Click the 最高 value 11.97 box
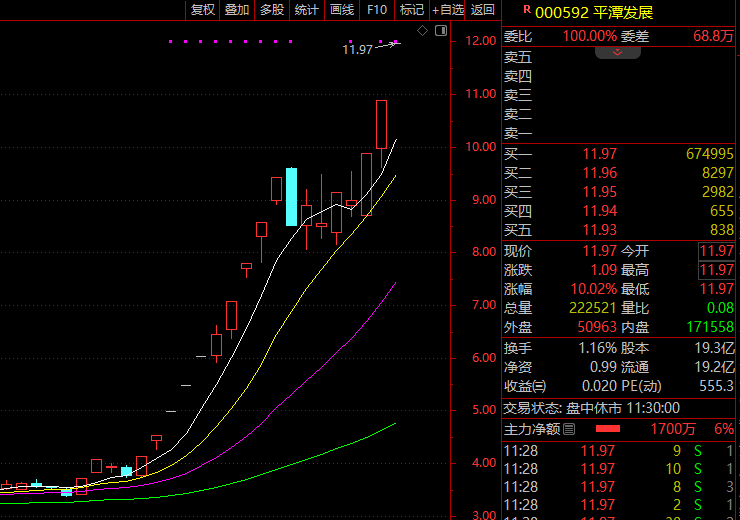 coord(716,270)
